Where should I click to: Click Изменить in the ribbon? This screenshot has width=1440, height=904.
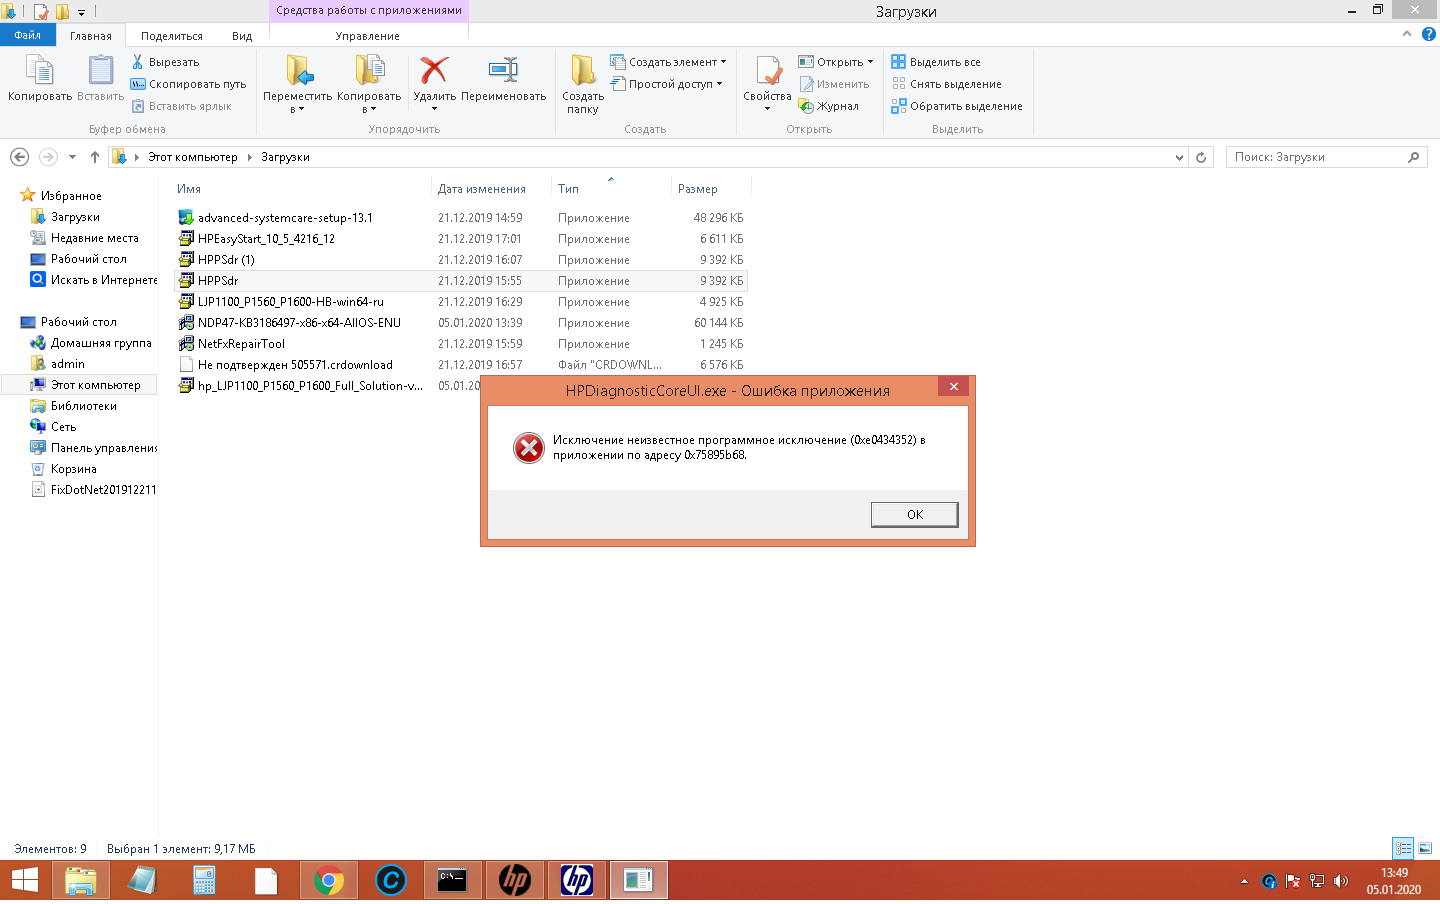834,84
